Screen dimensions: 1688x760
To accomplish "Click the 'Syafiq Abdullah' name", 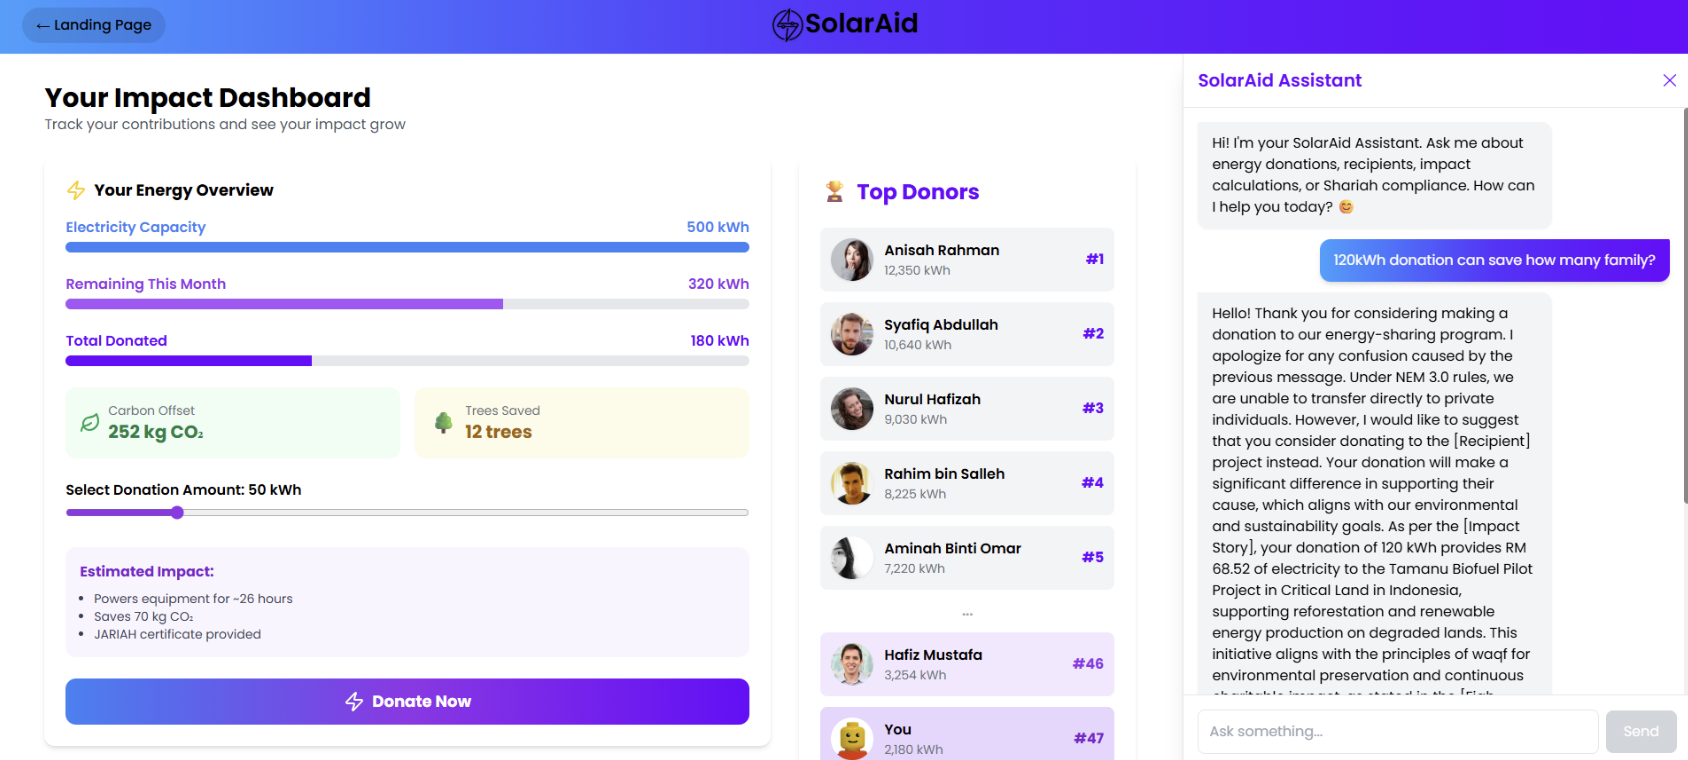I will [x=941, y=325].
